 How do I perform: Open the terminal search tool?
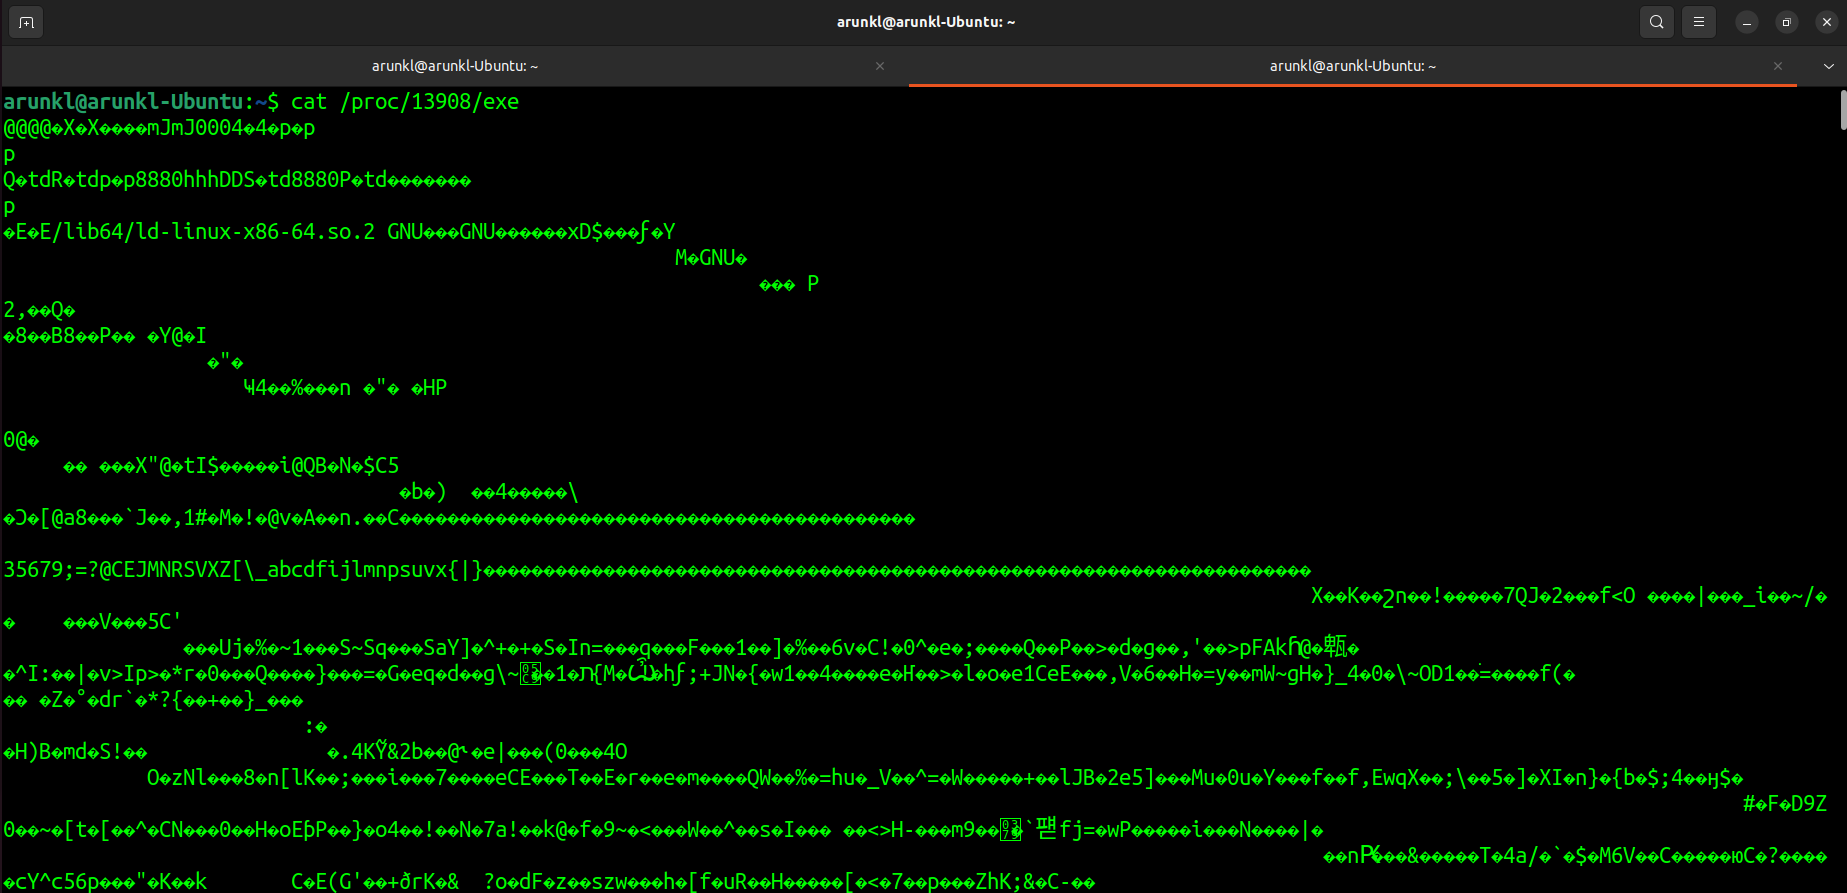[1657, 22]
